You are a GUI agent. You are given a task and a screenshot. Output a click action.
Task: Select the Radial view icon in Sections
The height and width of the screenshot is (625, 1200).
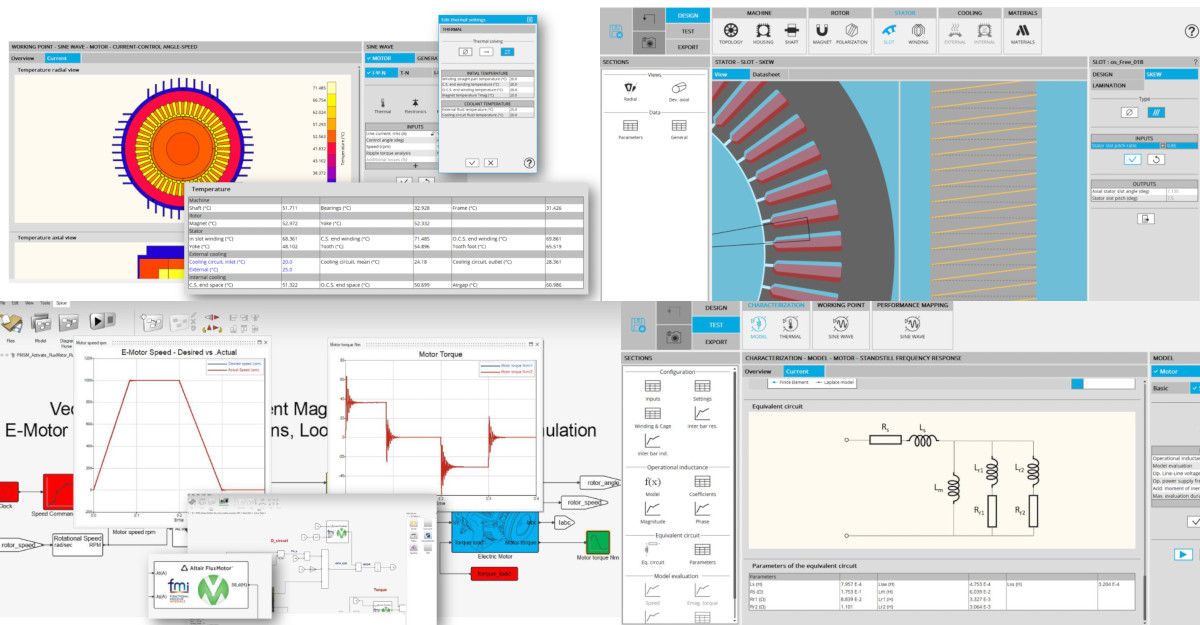pos(630,92)
